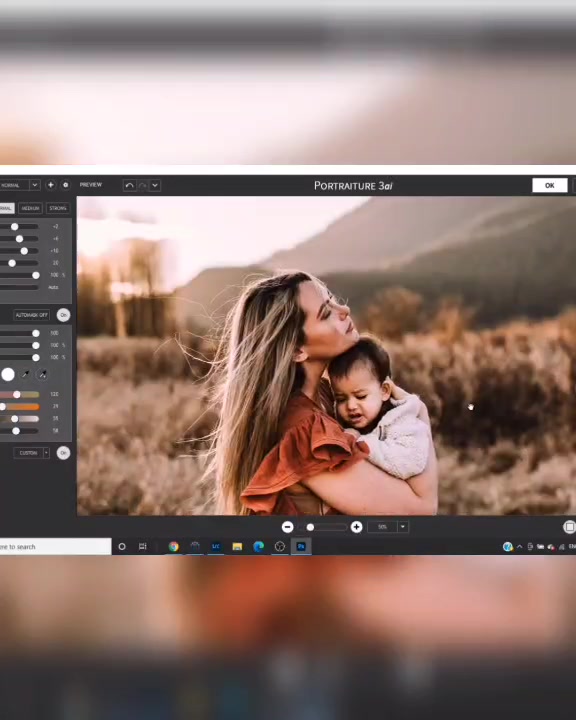Toggle the Automask Off button
576x720 pixels.
pyautogui.click(x=31, y=315)
